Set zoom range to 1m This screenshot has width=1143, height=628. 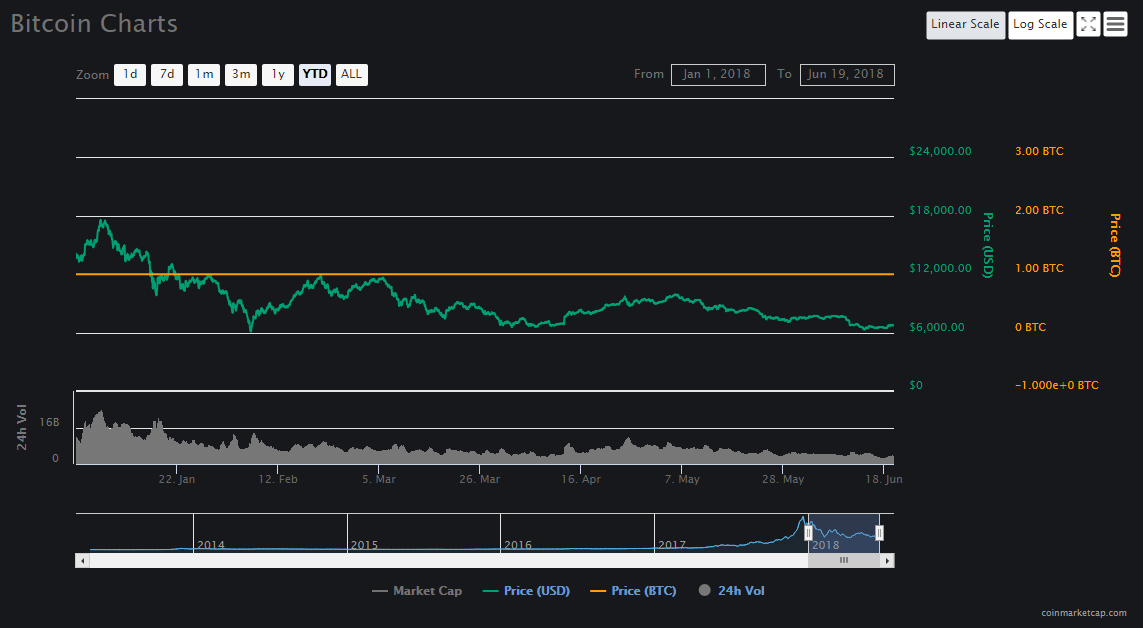[204, 74]
